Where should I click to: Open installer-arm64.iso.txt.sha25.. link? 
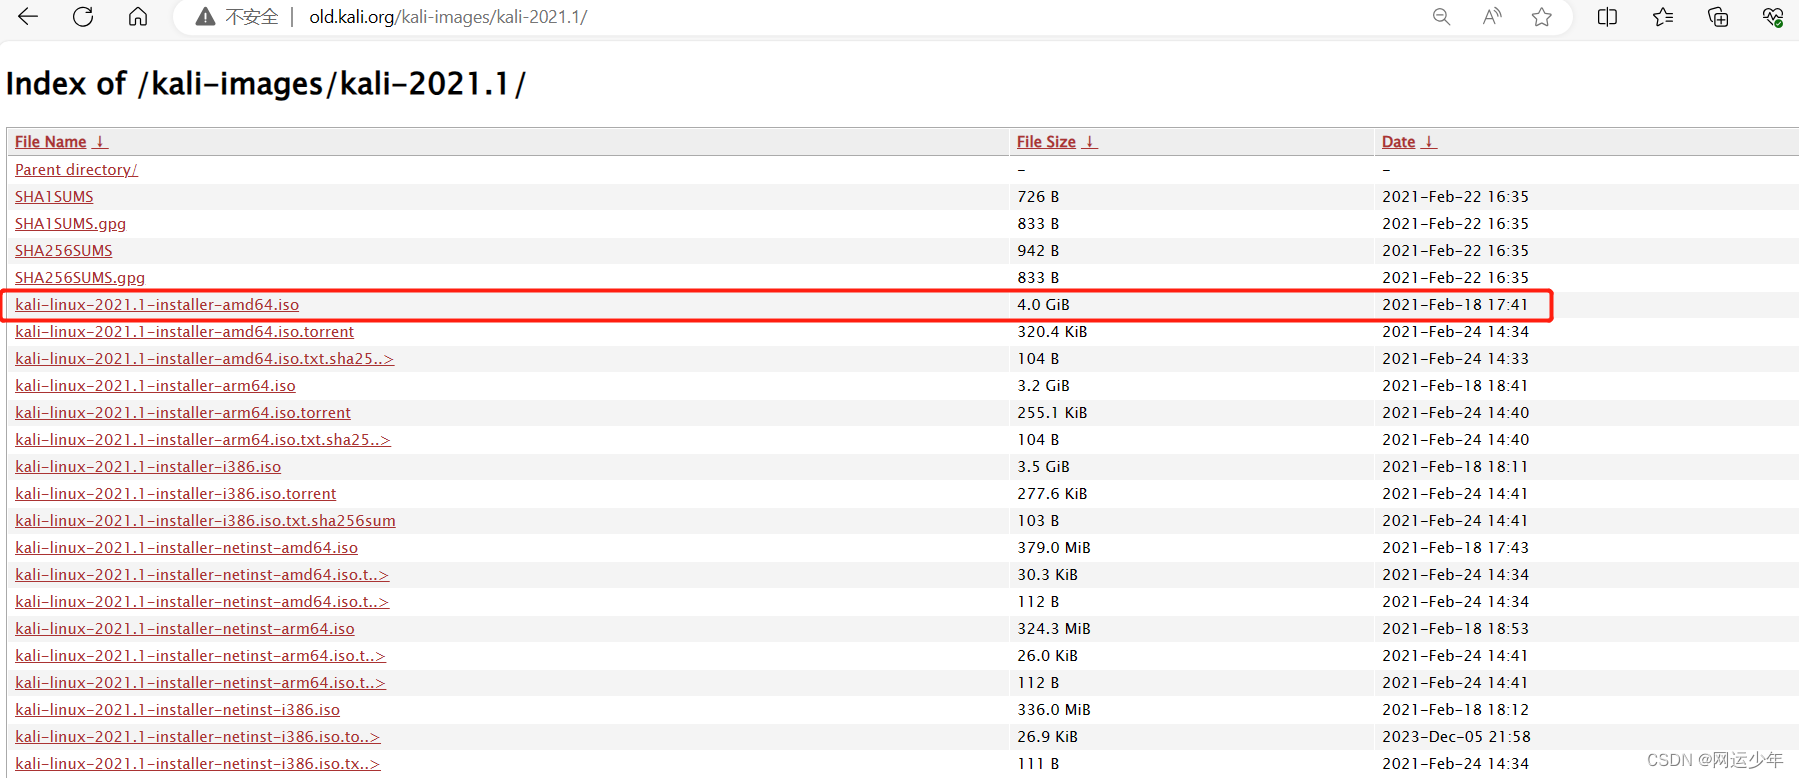click(202, 440)
